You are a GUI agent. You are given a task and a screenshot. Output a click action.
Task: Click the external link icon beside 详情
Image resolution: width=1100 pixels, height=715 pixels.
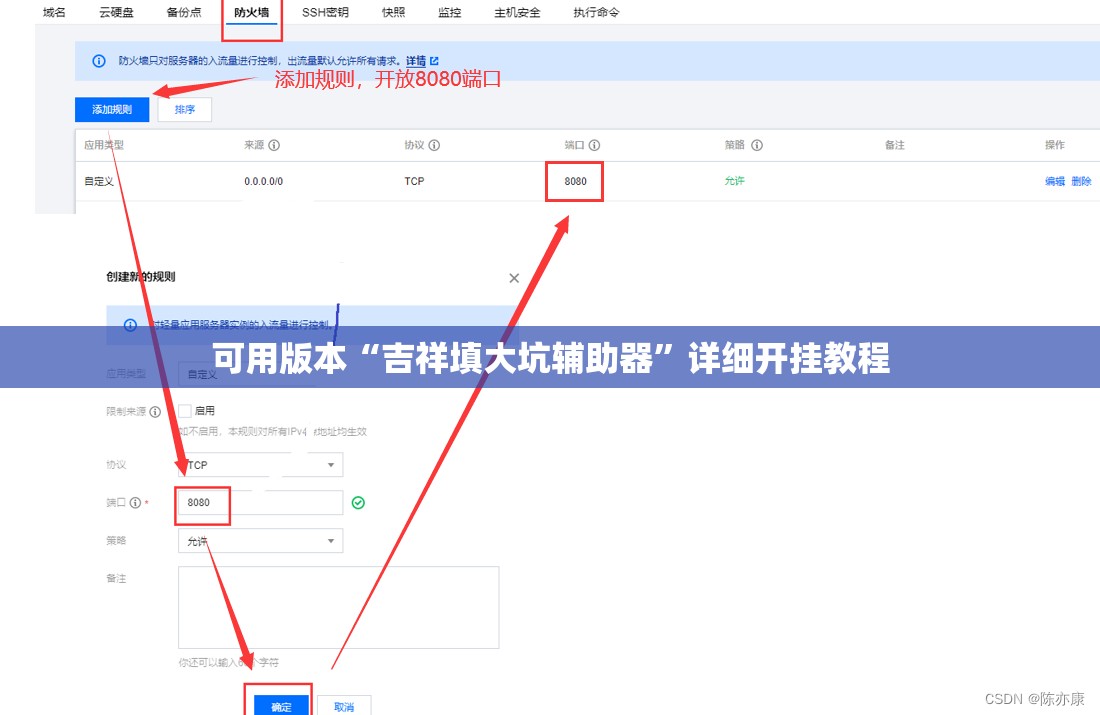pyautogui.click(x=434, y=61)
